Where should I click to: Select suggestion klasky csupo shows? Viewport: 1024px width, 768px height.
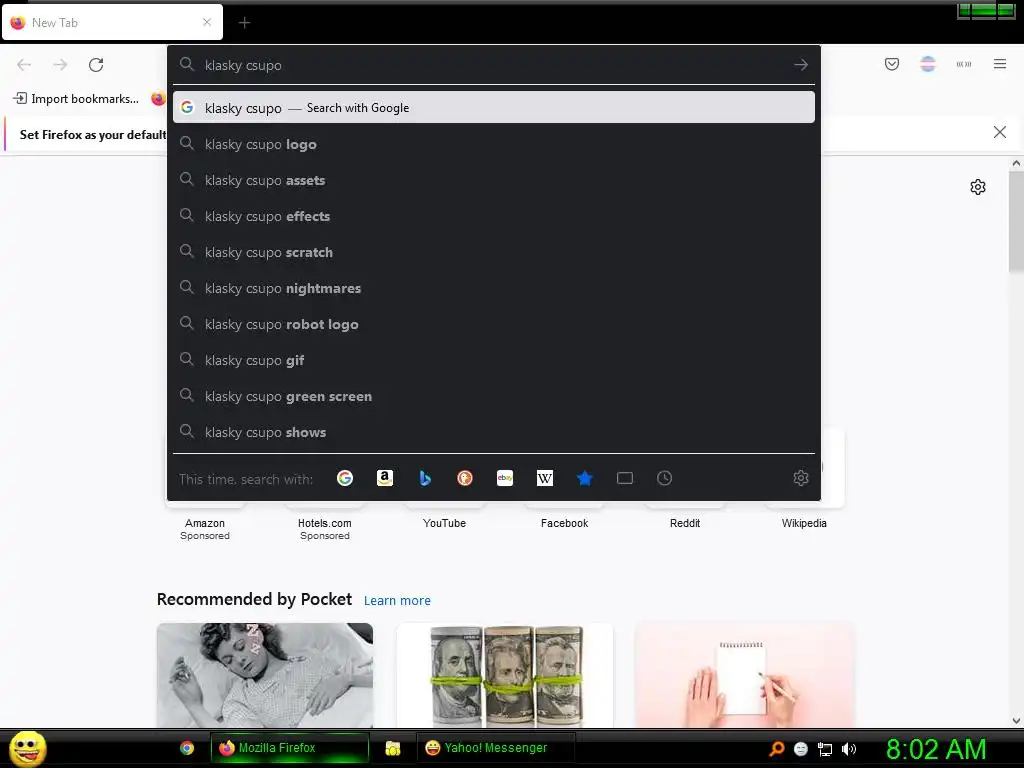[x=494, y=432]
